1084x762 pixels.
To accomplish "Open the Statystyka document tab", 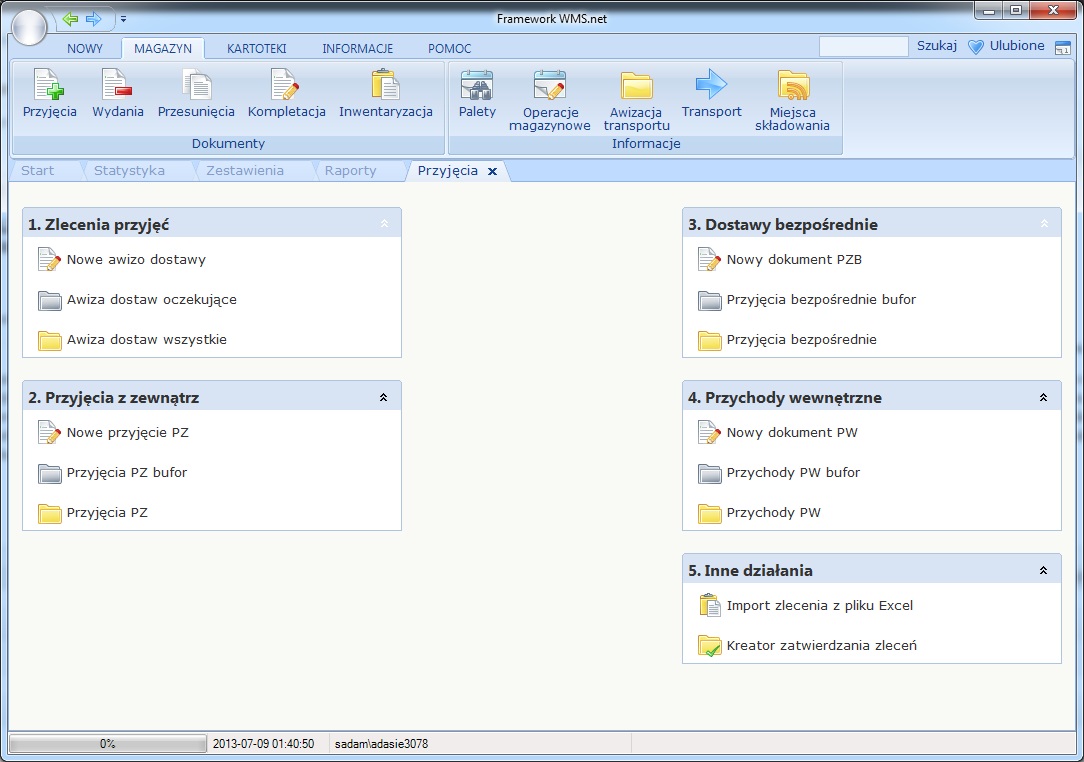I will (x=129, y=171).
